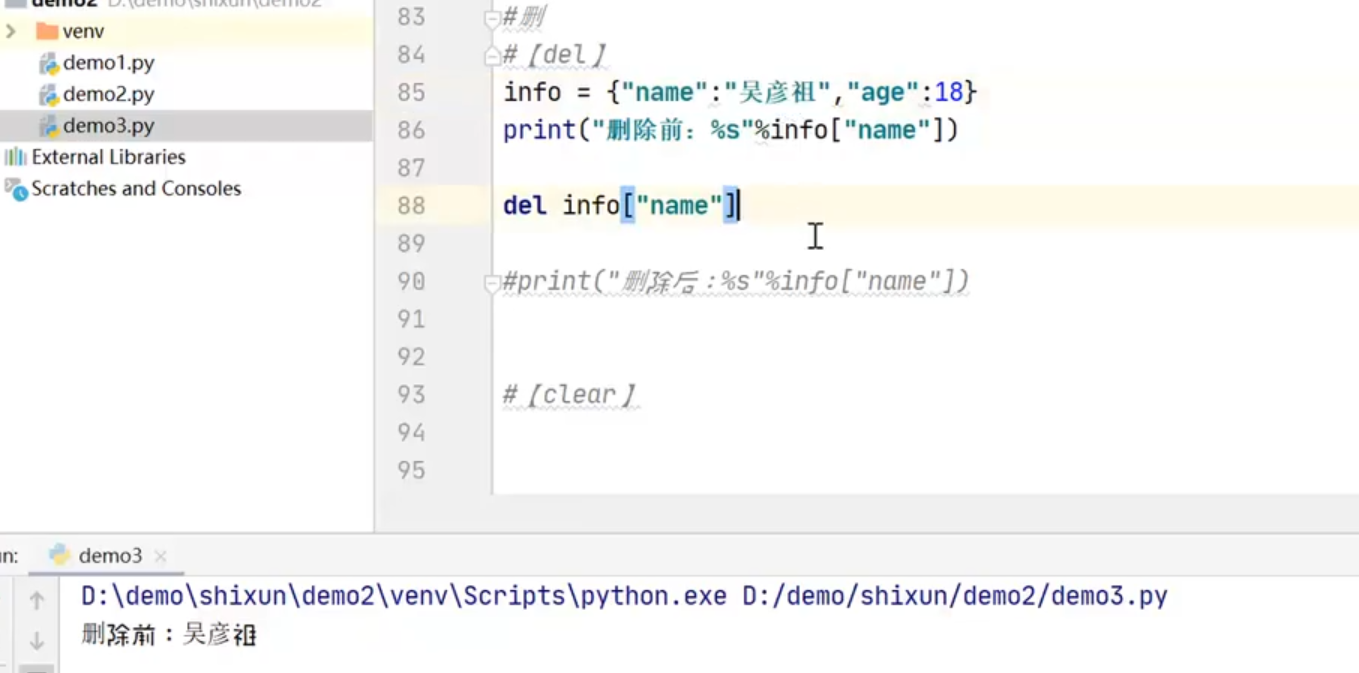The height and width of the screenshot is (673, 1359).
Task: Click the #【del】 comment
Action: [555, 54]
